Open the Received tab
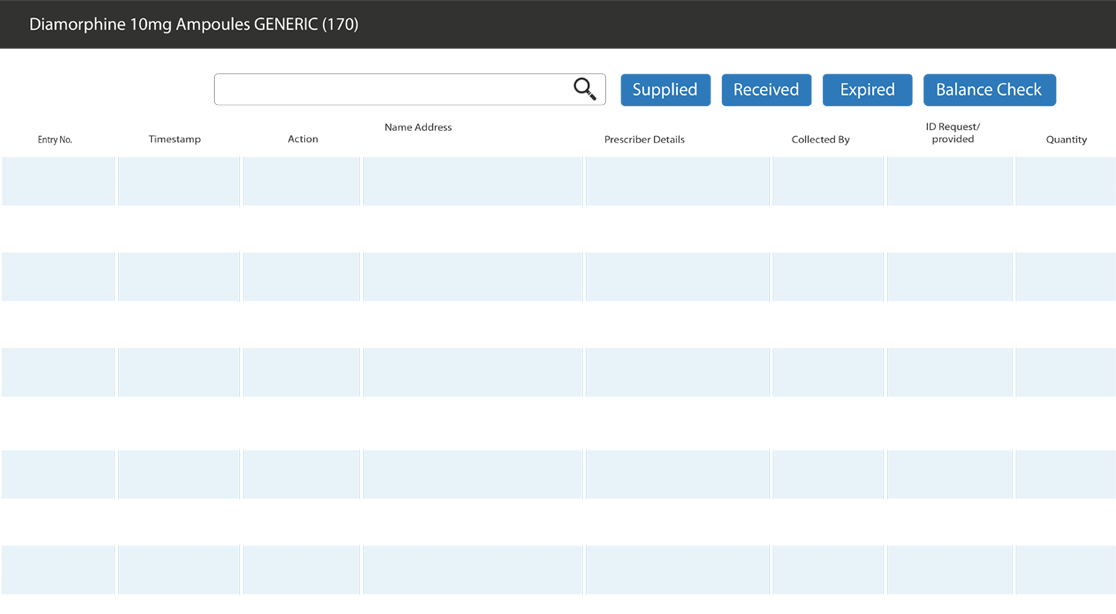Screen dimensions: 1116x614 766,90
